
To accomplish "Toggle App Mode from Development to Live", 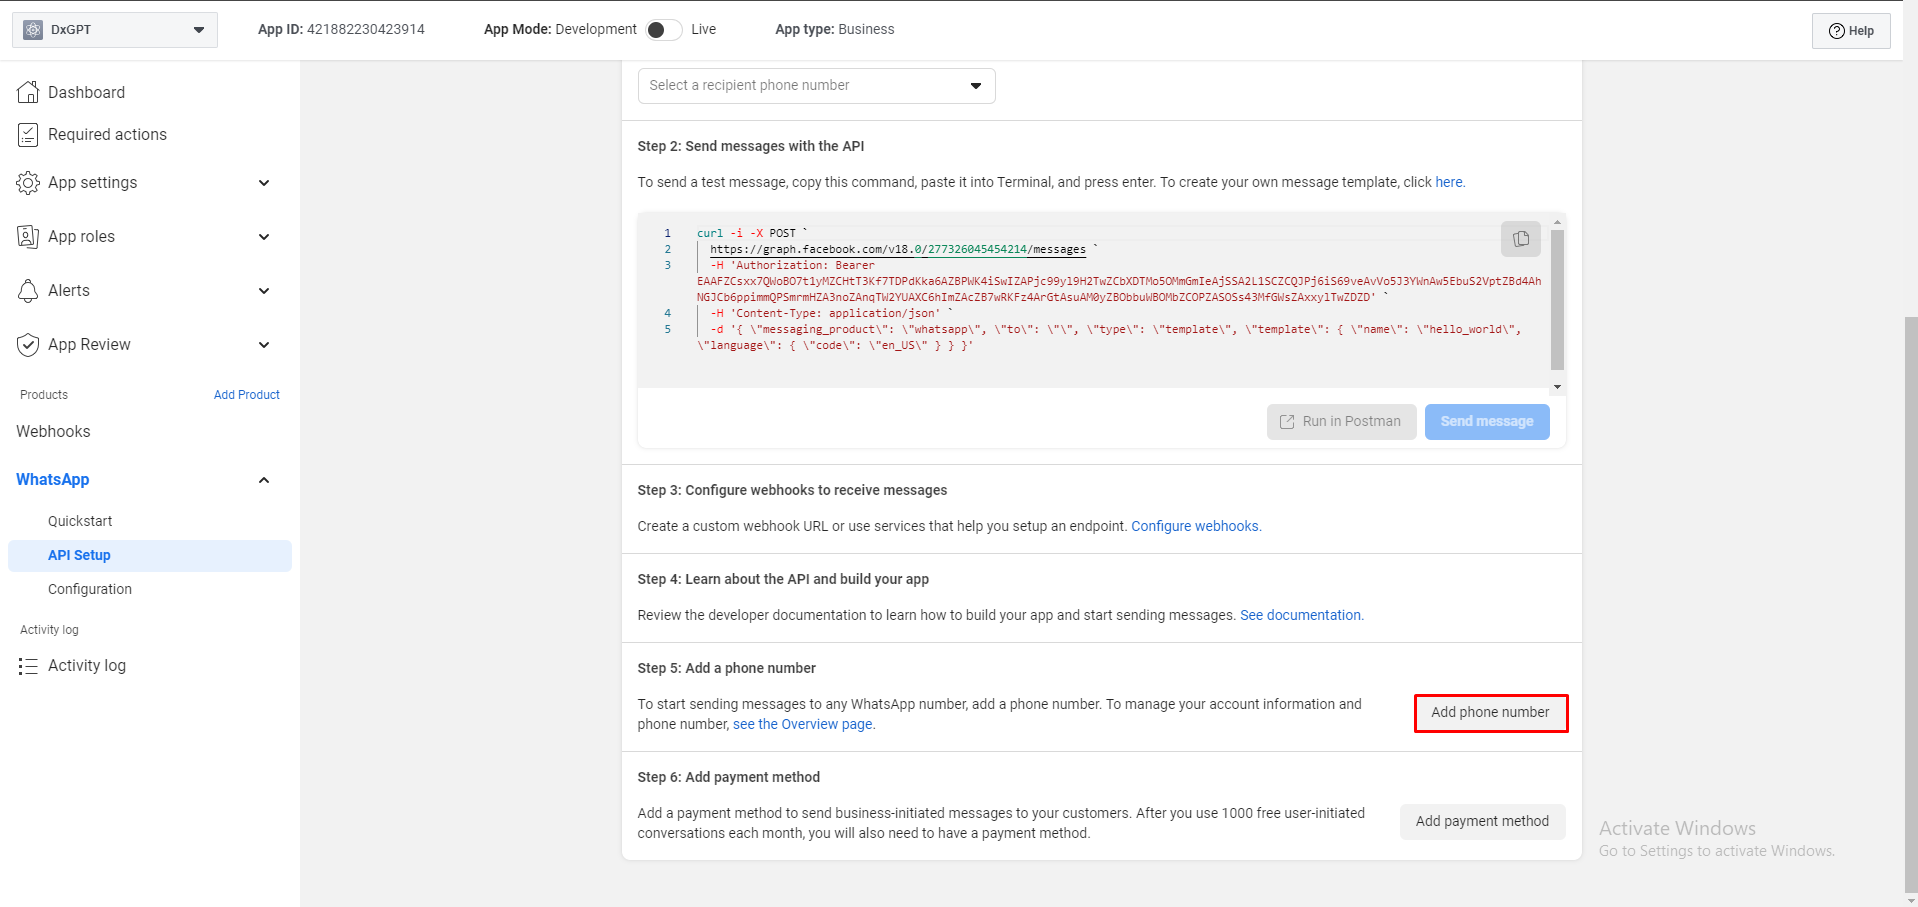I will tap(663, 30).
